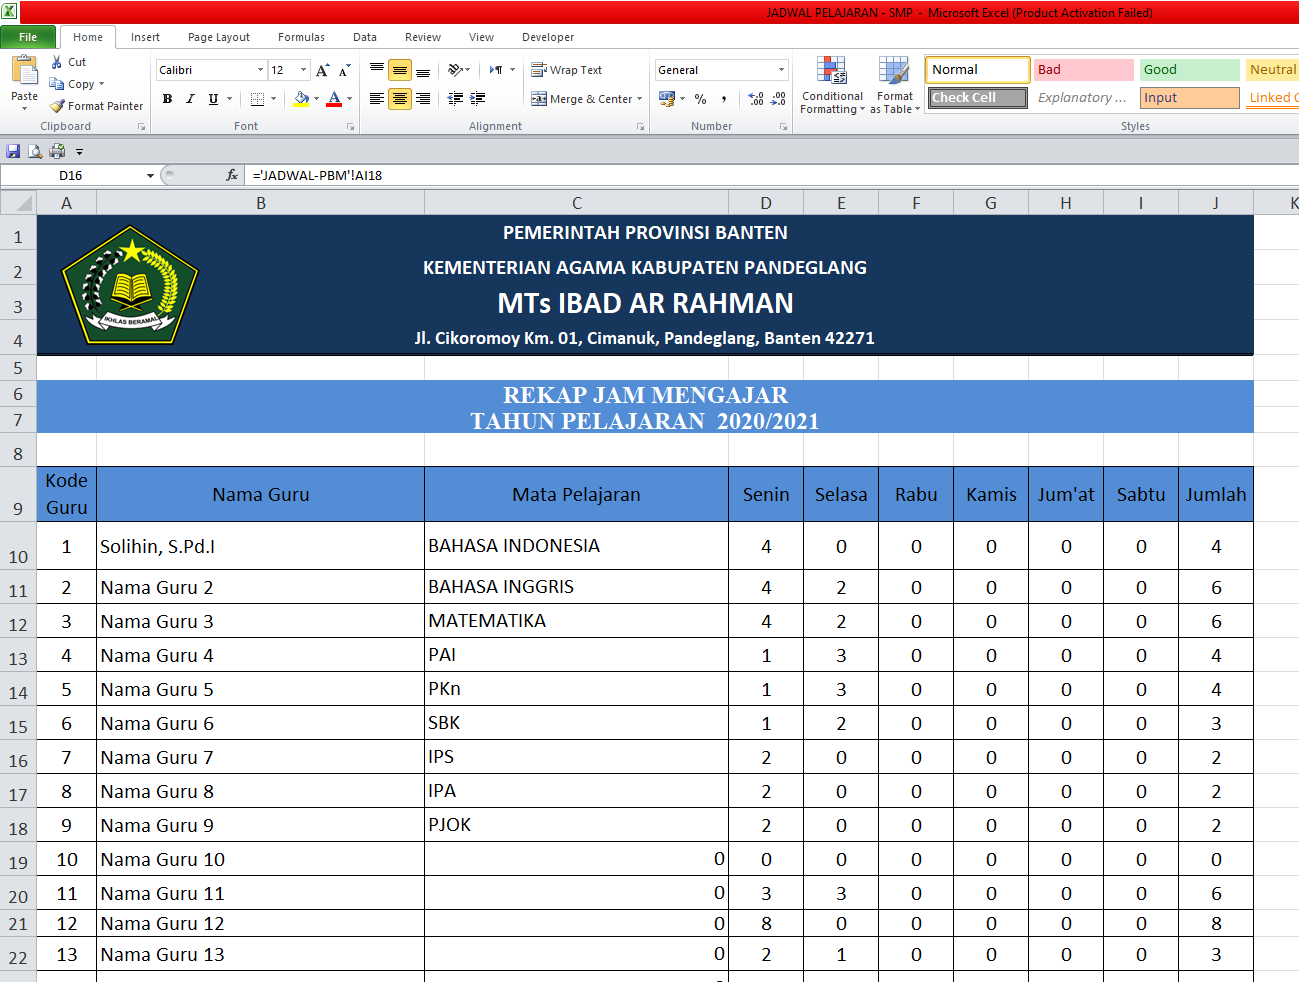This screenshot has width=1299, height=982.
Task: Switch to the Developer ribbon tab
Action: click(x=547, y=37)
